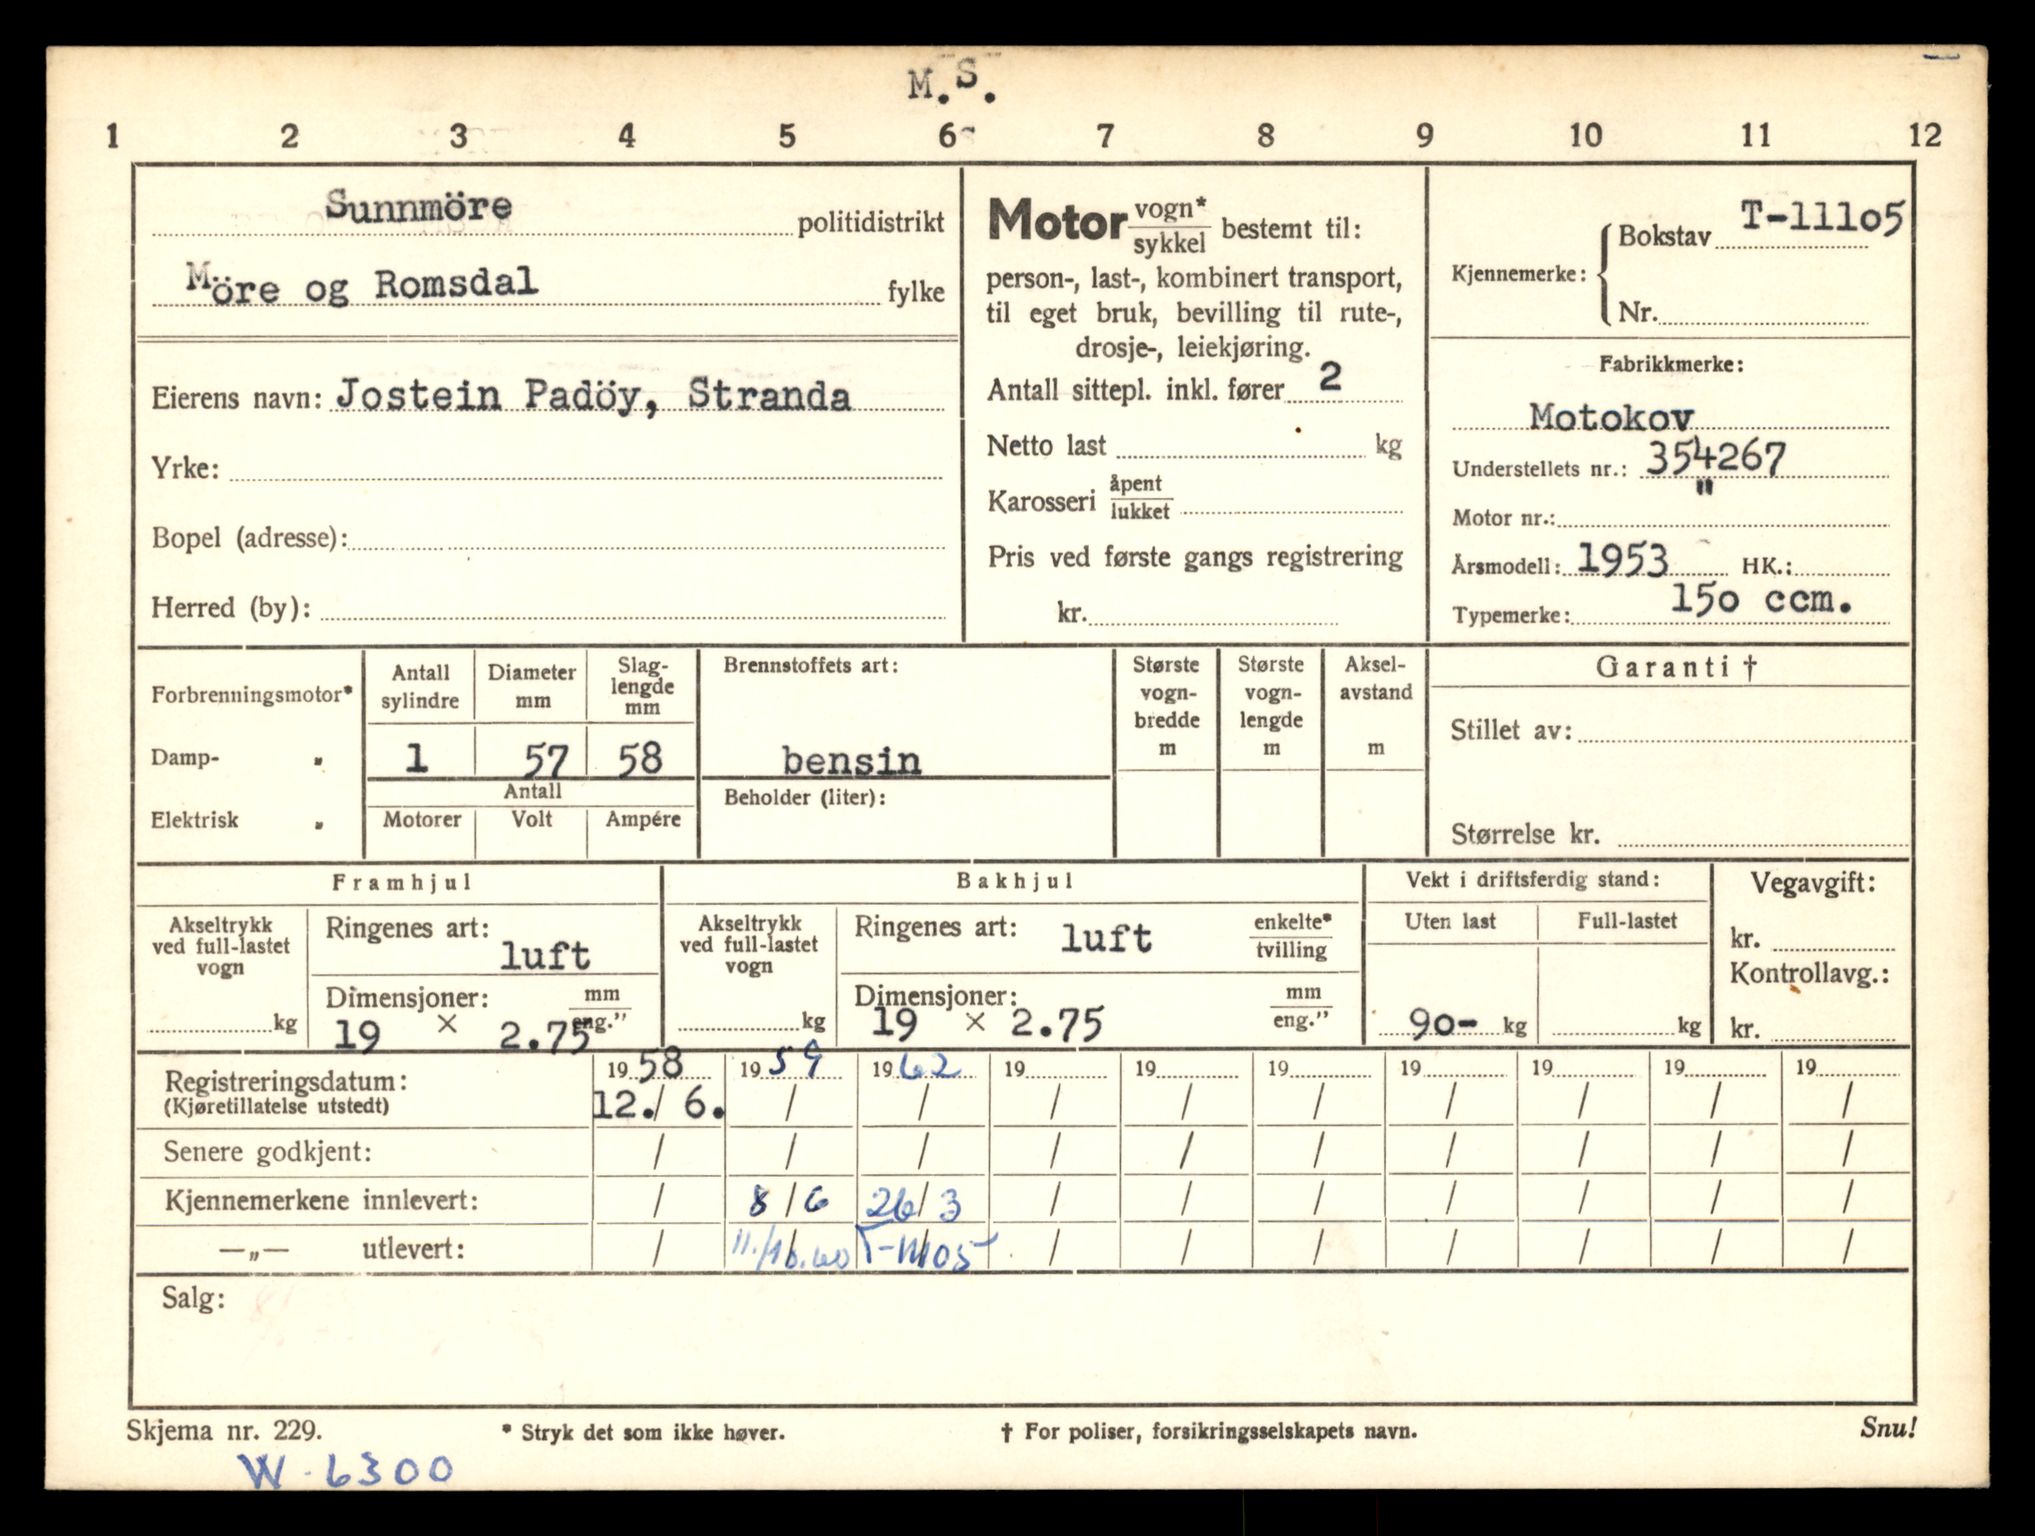Viewport: 2035px width, 1536px height.
Task: Click seat count value "2"
Action: [x=1330, y=376]
